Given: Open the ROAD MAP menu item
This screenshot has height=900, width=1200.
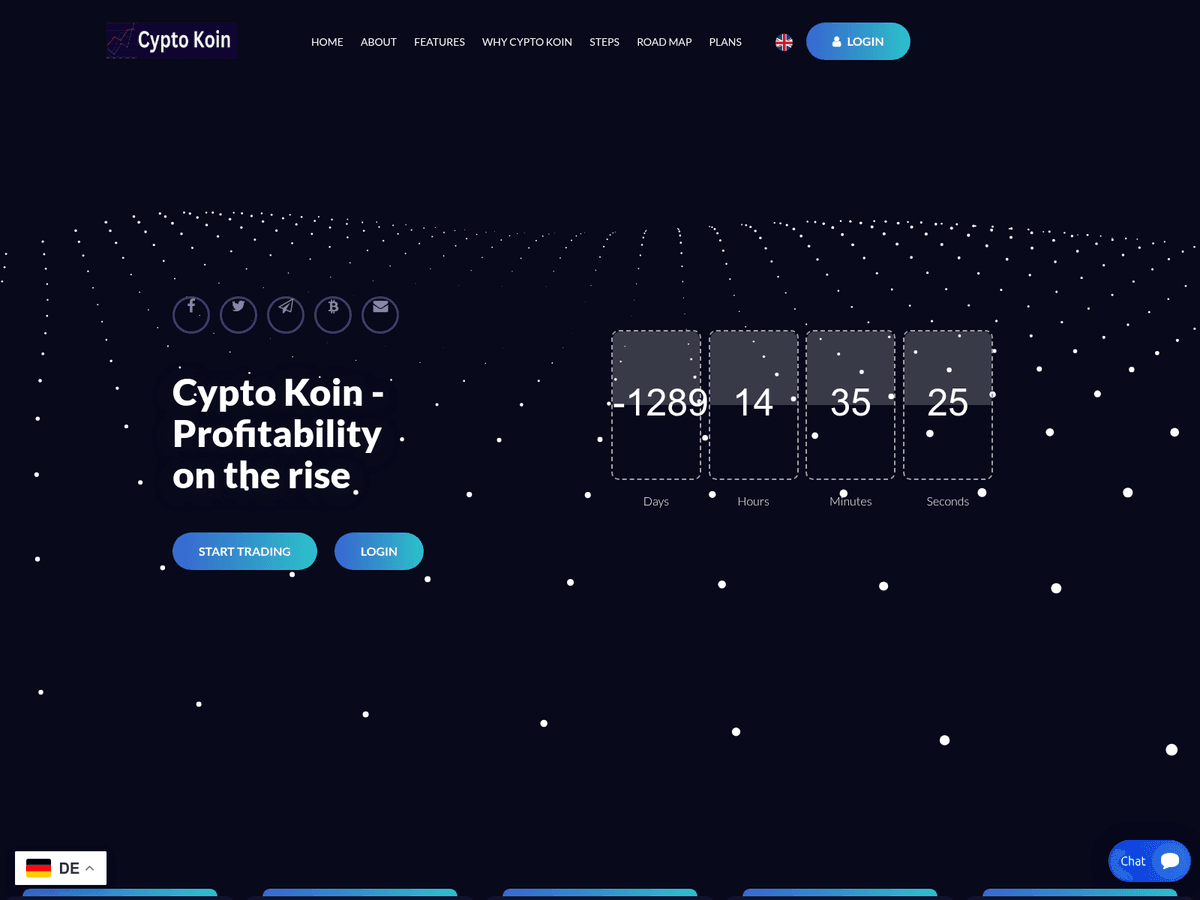Looking at the screenshot, I should tap(664, 42).
